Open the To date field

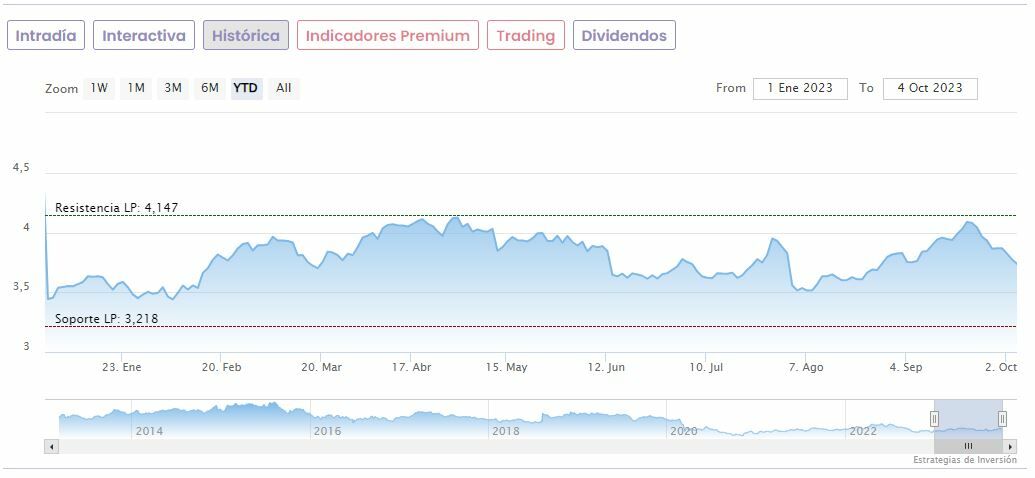(x=930, y=88)
